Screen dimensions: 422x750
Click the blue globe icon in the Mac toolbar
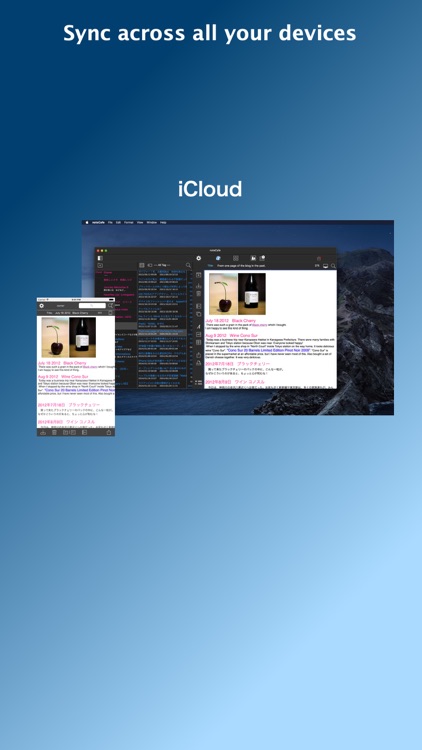click(x=219, y=258)
